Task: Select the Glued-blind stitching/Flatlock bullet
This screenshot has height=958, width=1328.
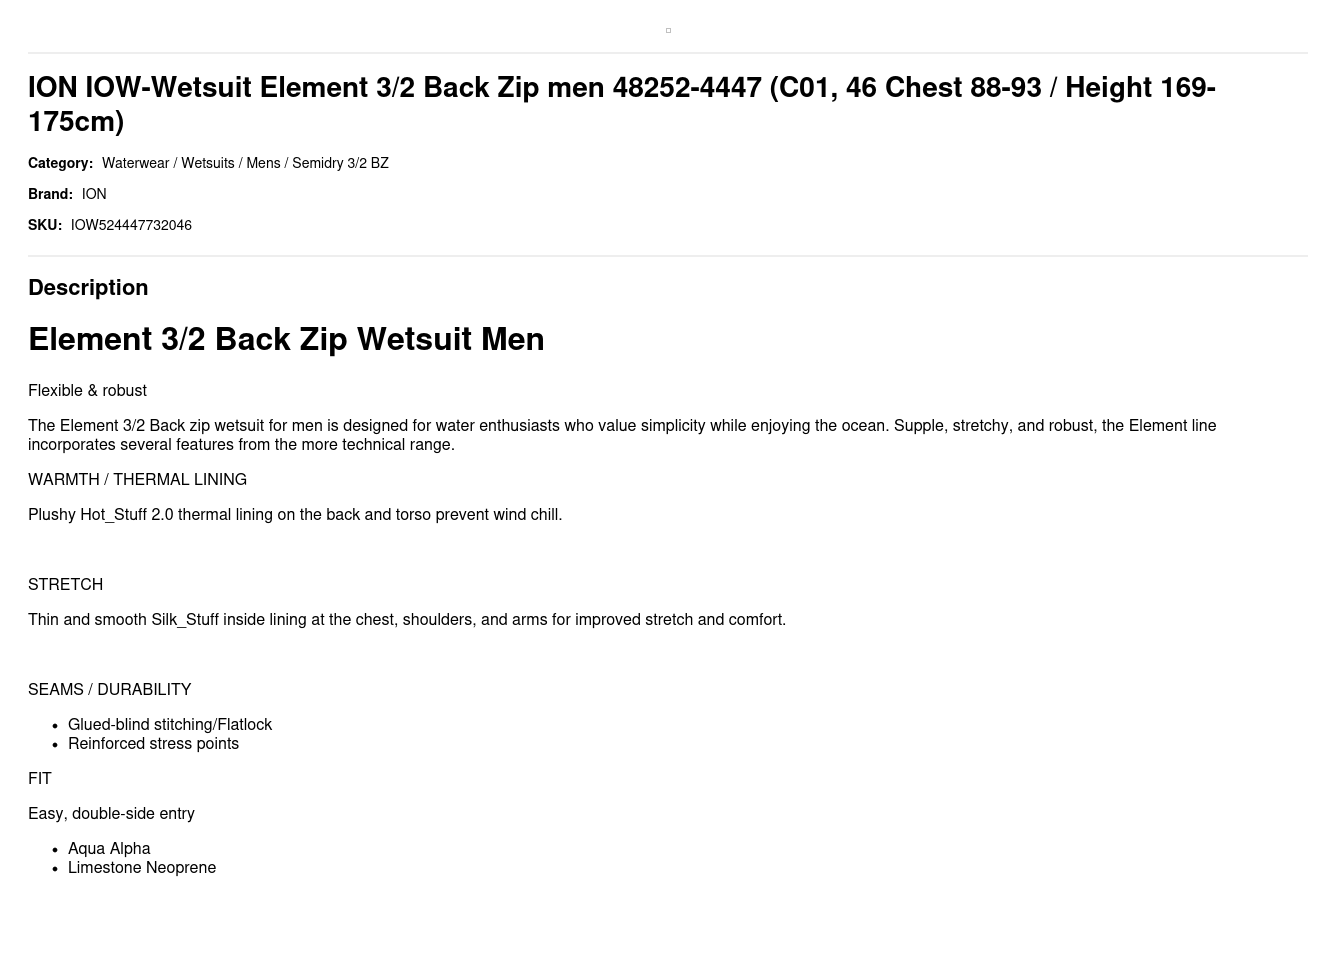Action: tap(170, 725)
